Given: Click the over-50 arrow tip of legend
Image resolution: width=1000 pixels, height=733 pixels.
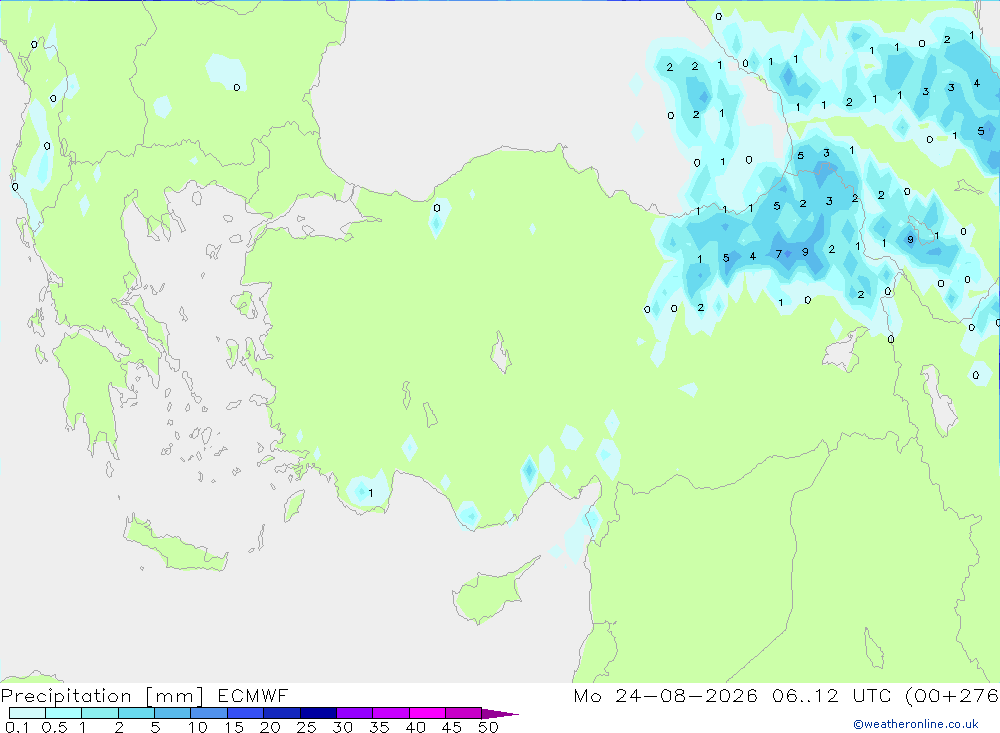Looking at the screenshot, I should pos(500,713).
